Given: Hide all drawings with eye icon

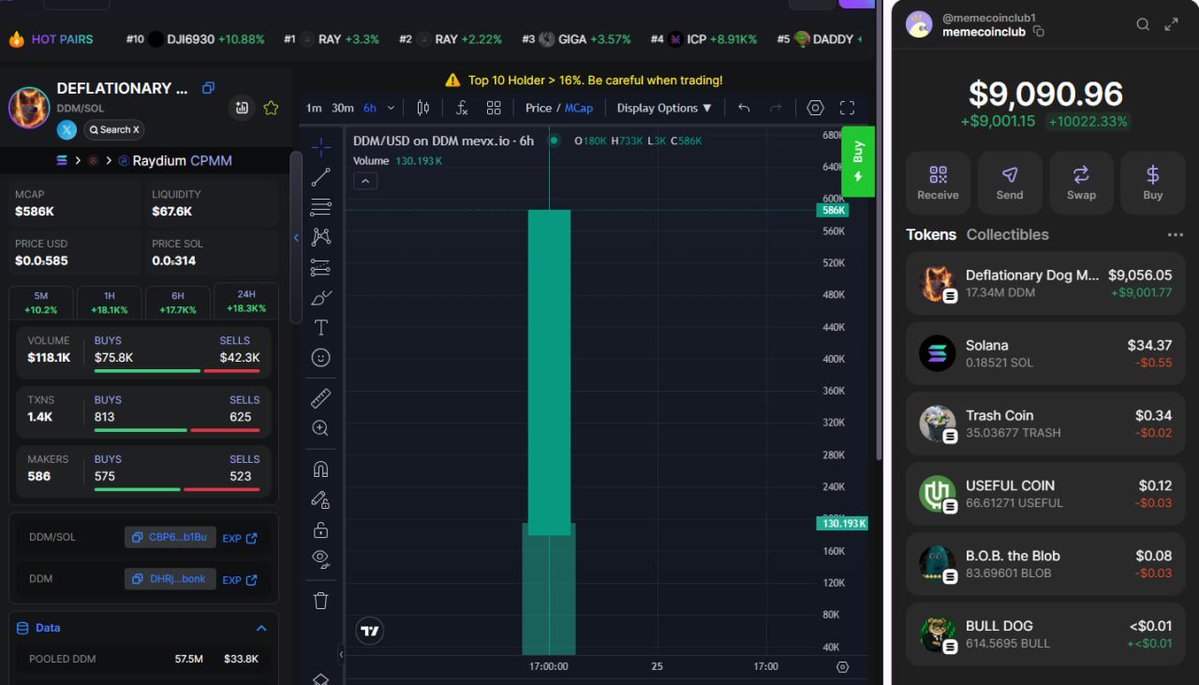Looking at the screenshot, I should click(x=320, y=560).
